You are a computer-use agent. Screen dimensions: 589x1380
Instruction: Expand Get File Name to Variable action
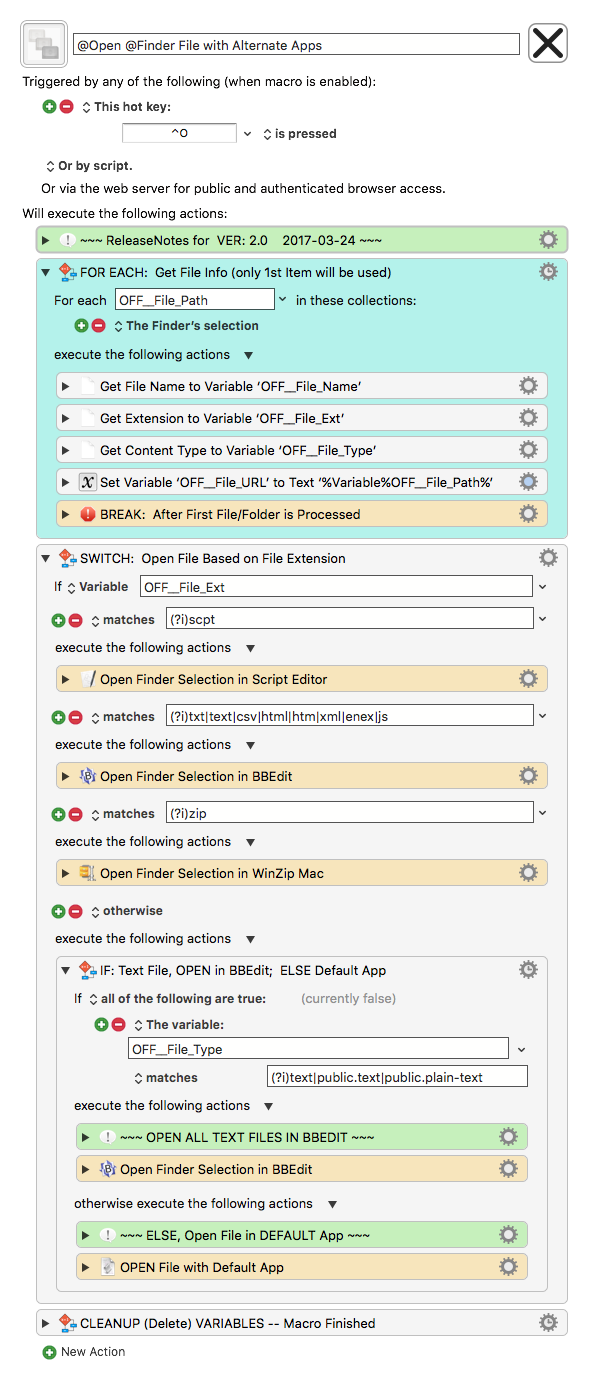coord(66,386)
